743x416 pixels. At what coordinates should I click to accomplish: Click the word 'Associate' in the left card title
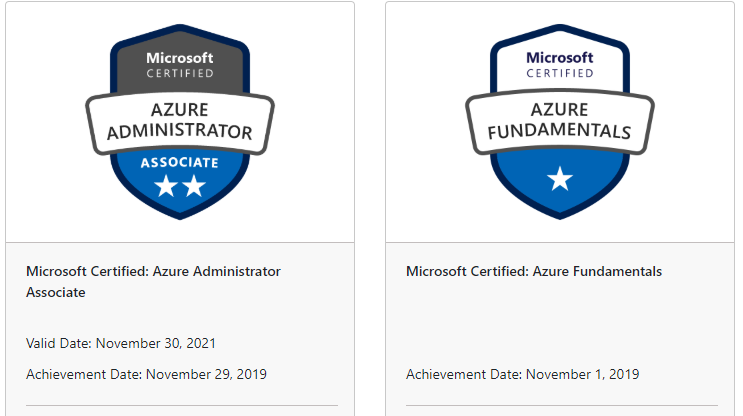[56, 292]
